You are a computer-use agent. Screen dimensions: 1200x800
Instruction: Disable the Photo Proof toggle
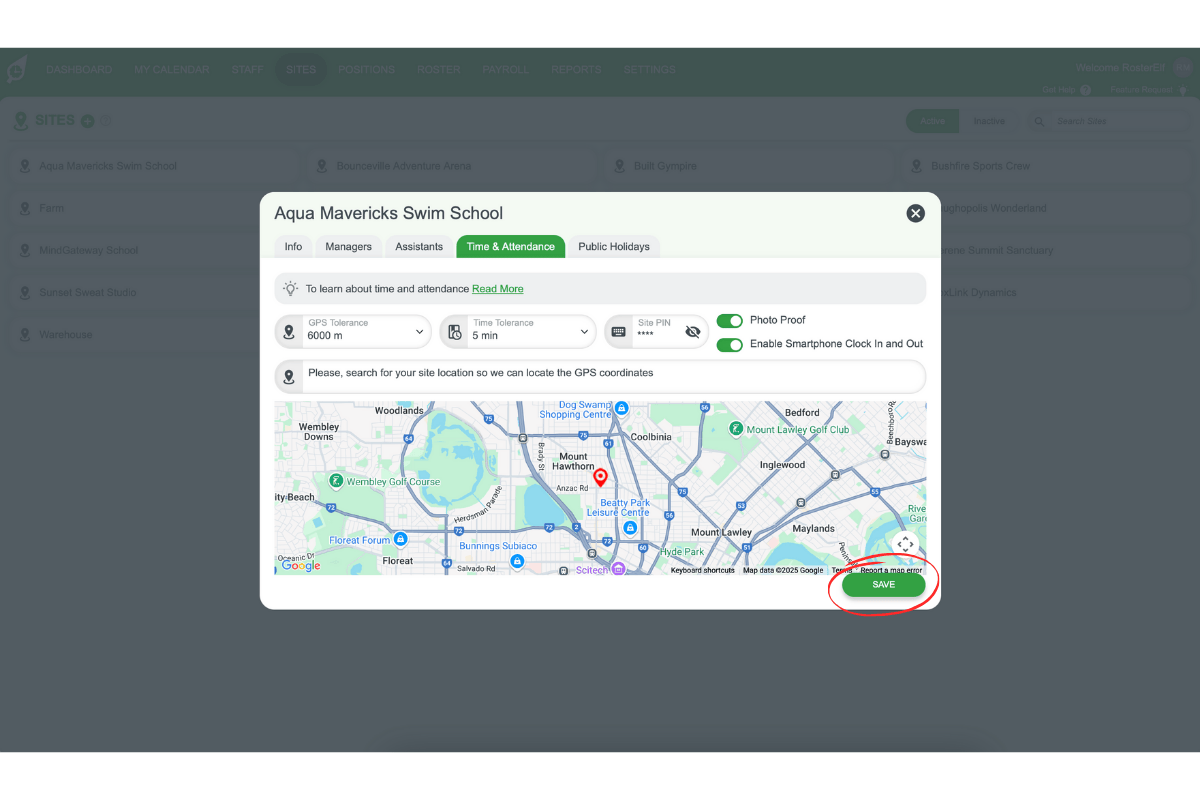730,320
